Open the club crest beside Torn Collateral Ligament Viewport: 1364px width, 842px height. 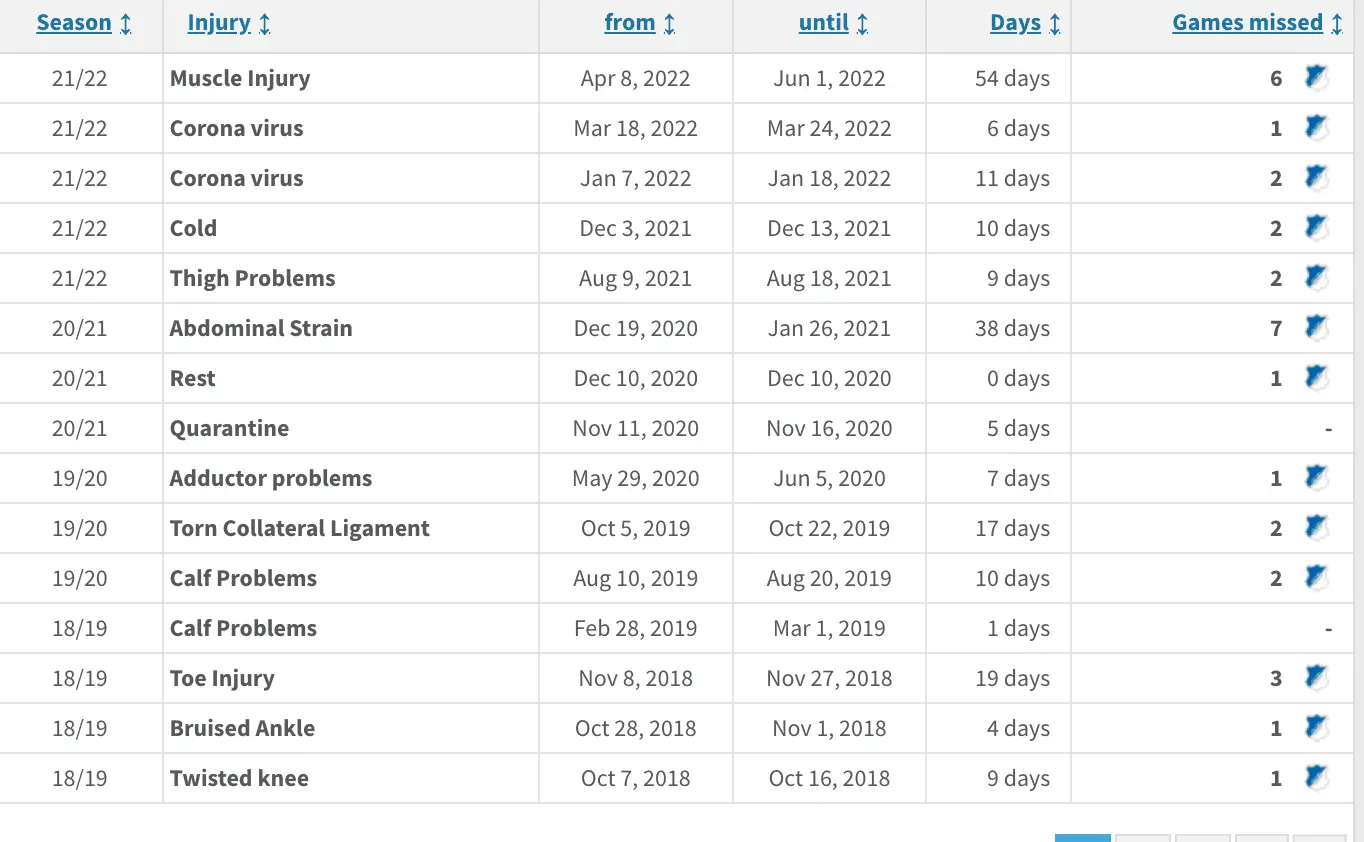[x=1316, y=528]
